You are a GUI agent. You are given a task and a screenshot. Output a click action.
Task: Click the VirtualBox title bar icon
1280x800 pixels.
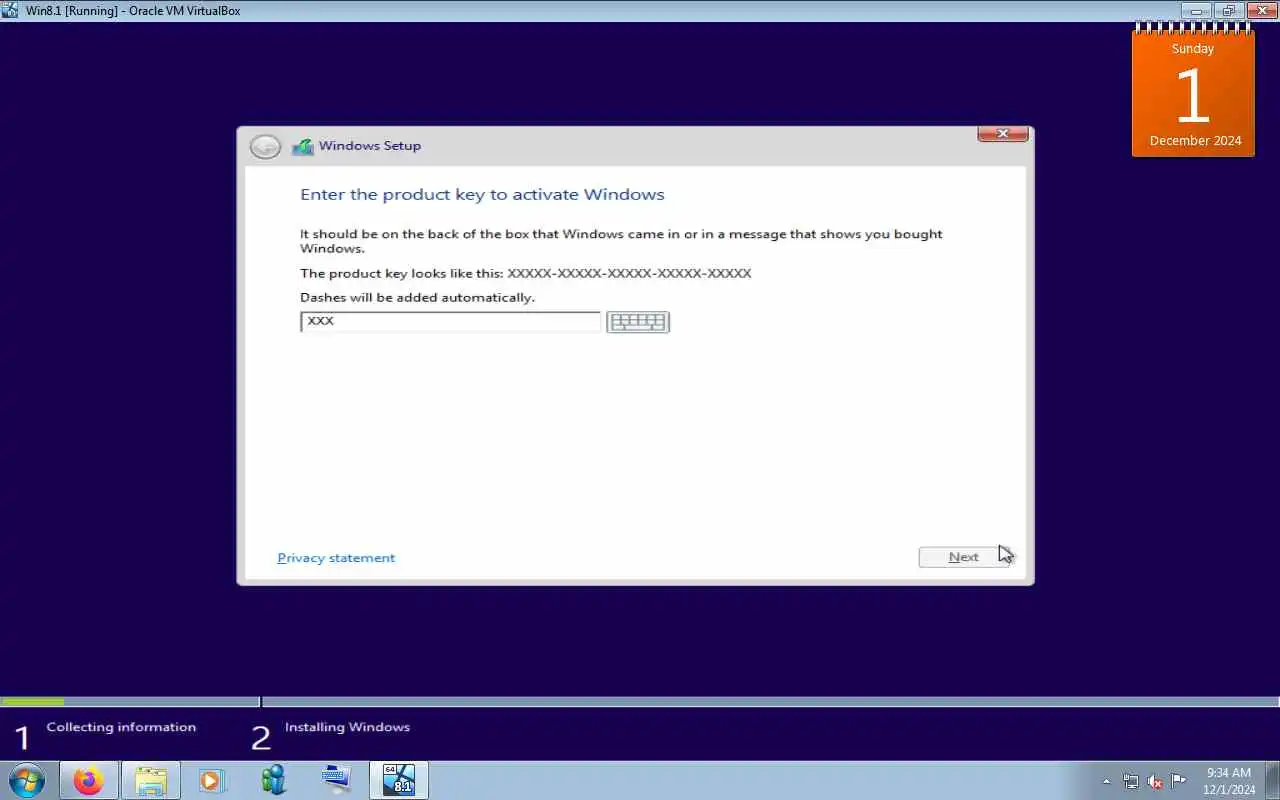tap(10, 10)
